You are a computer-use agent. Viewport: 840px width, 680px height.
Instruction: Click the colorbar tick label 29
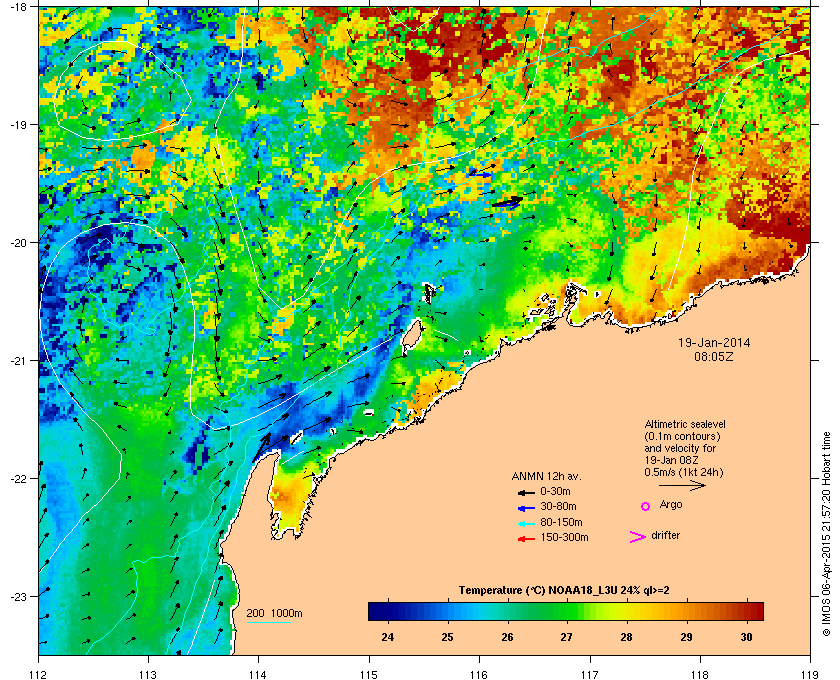tap(686, 637)
